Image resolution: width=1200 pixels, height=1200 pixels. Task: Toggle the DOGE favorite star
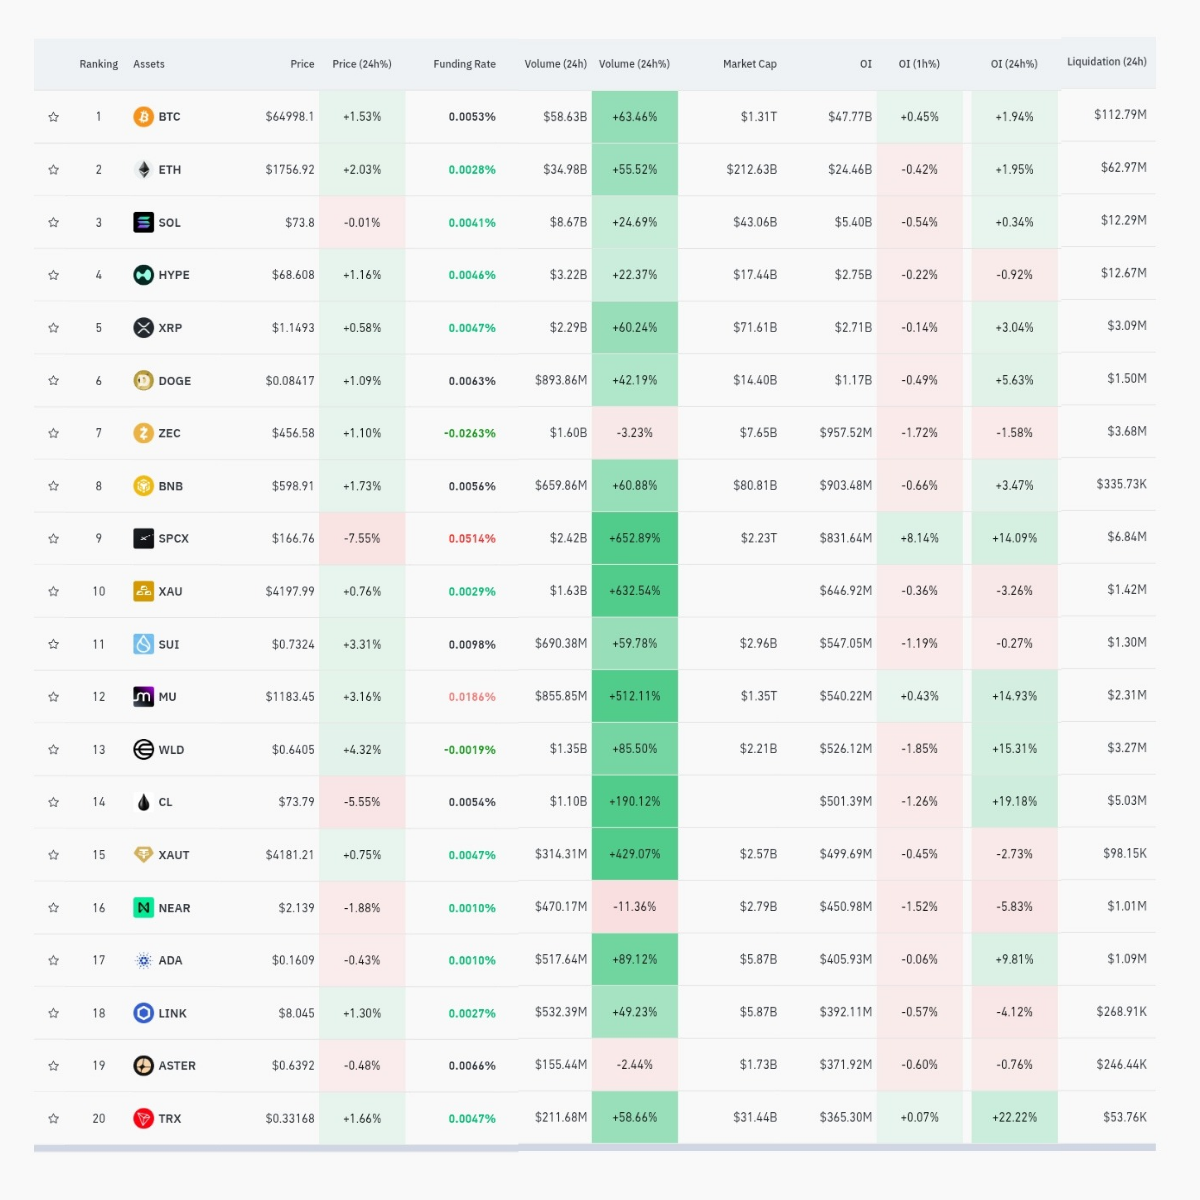53,380
